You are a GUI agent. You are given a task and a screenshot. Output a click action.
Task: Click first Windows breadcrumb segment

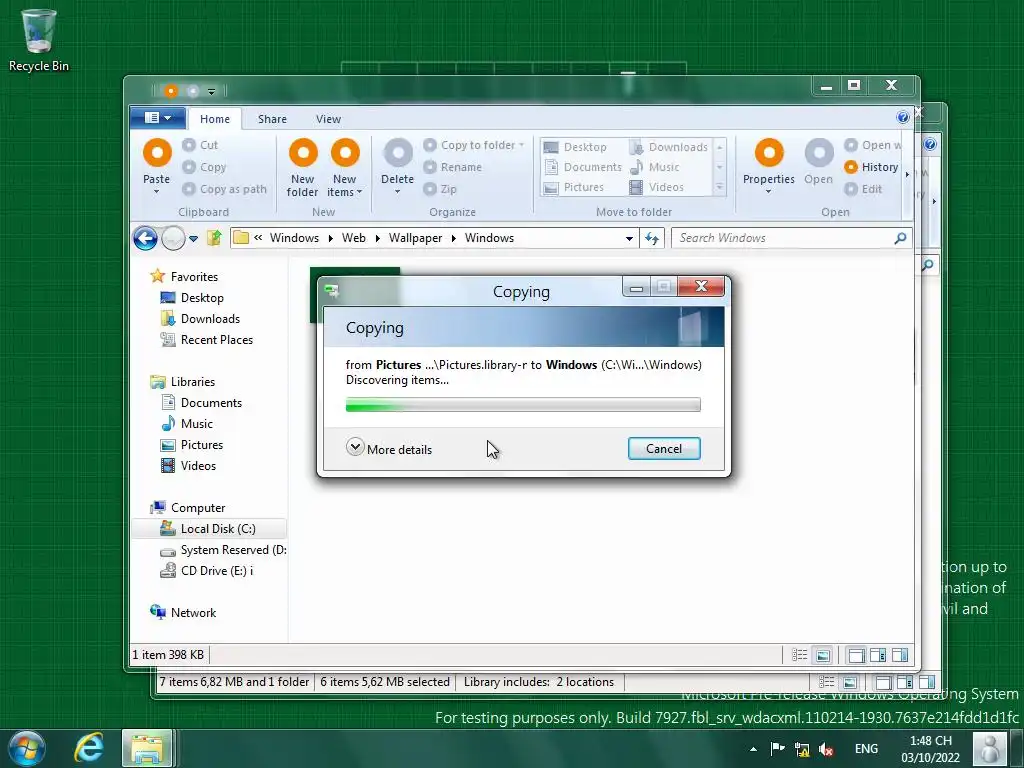(x=295, y=238)
